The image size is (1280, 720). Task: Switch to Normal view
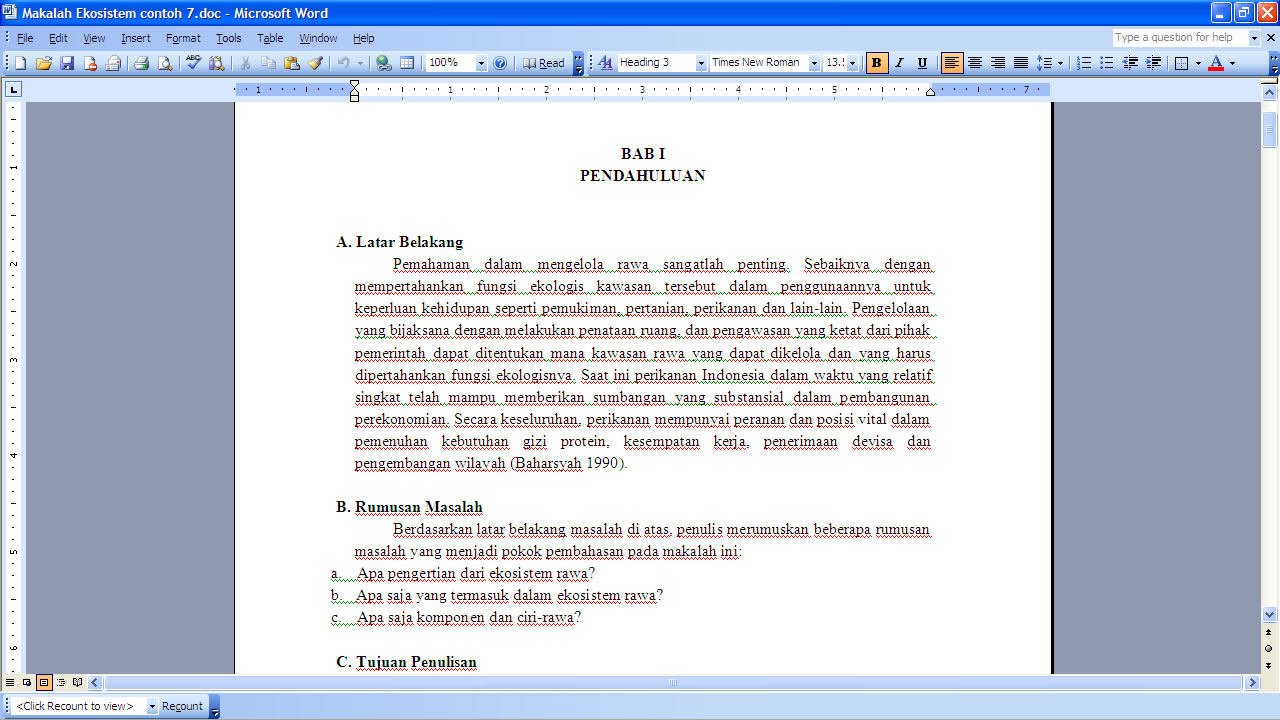tap(10, 683)
